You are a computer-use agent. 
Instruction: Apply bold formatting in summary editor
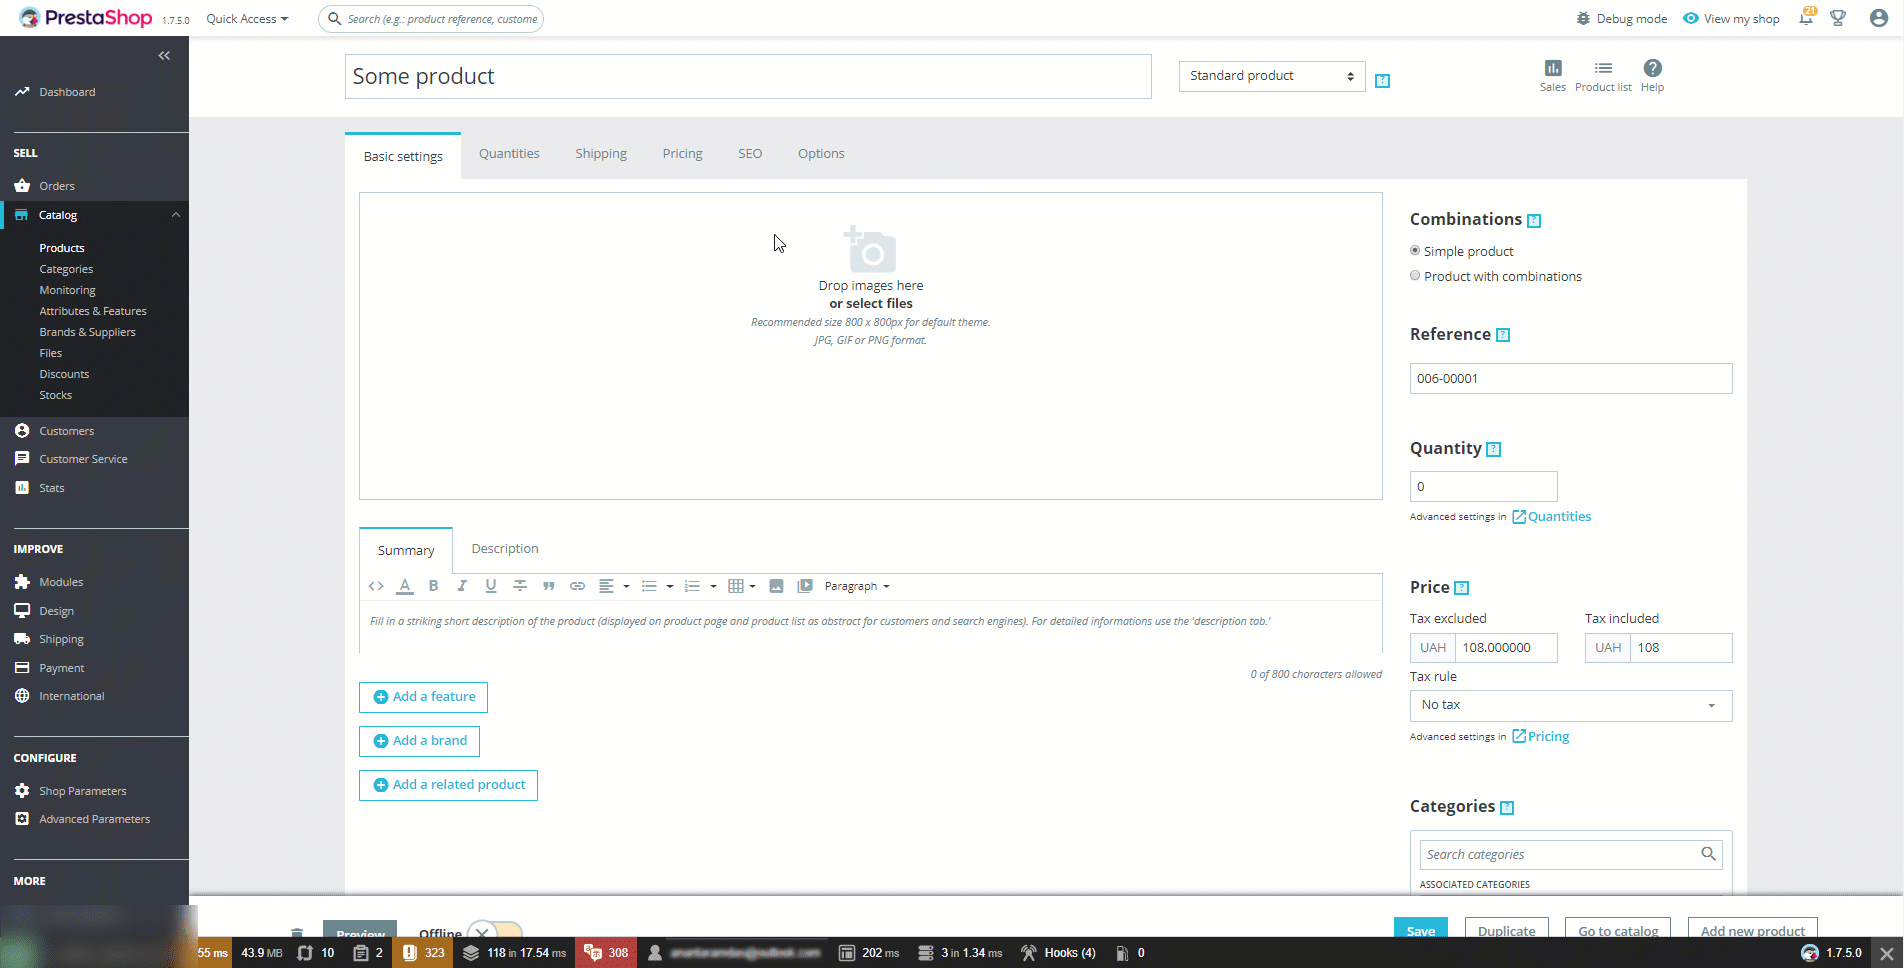(x=433, y=586)
